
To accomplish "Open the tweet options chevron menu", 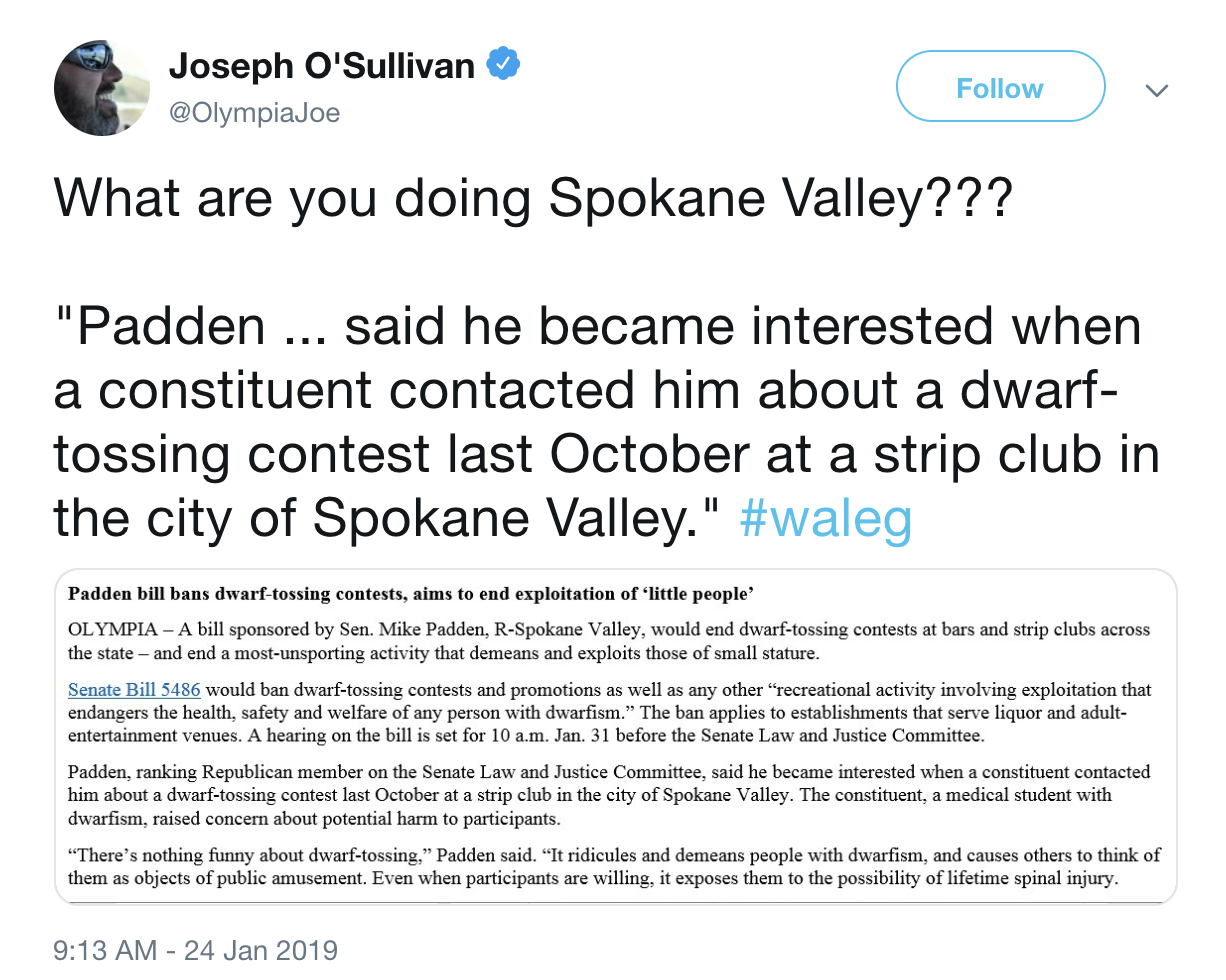I will pyautogui.click(x=1156, y=90).
